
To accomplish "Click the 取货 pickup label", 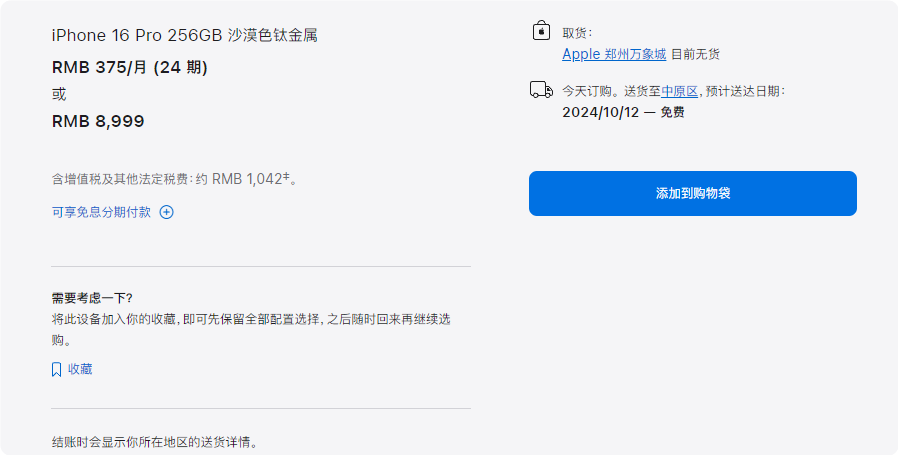I will [577, 32].
